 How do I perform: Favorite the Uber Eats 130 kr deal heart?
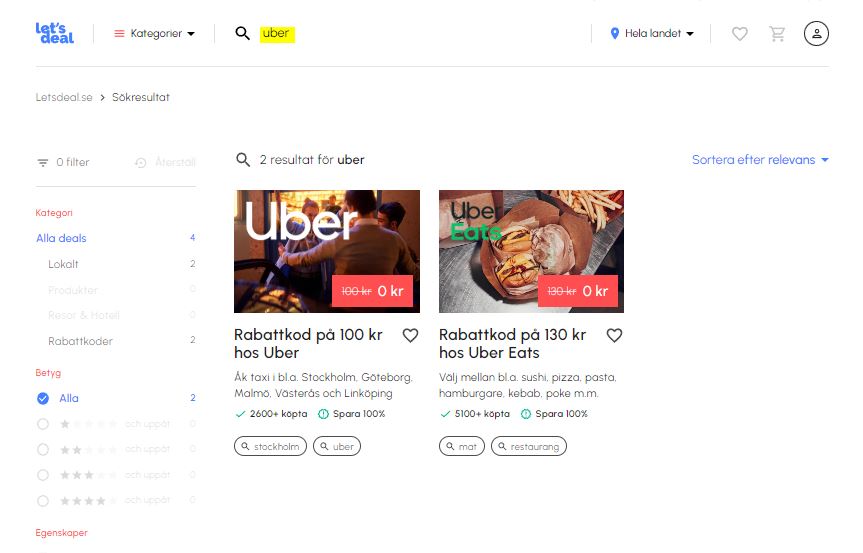pos(614,335)
